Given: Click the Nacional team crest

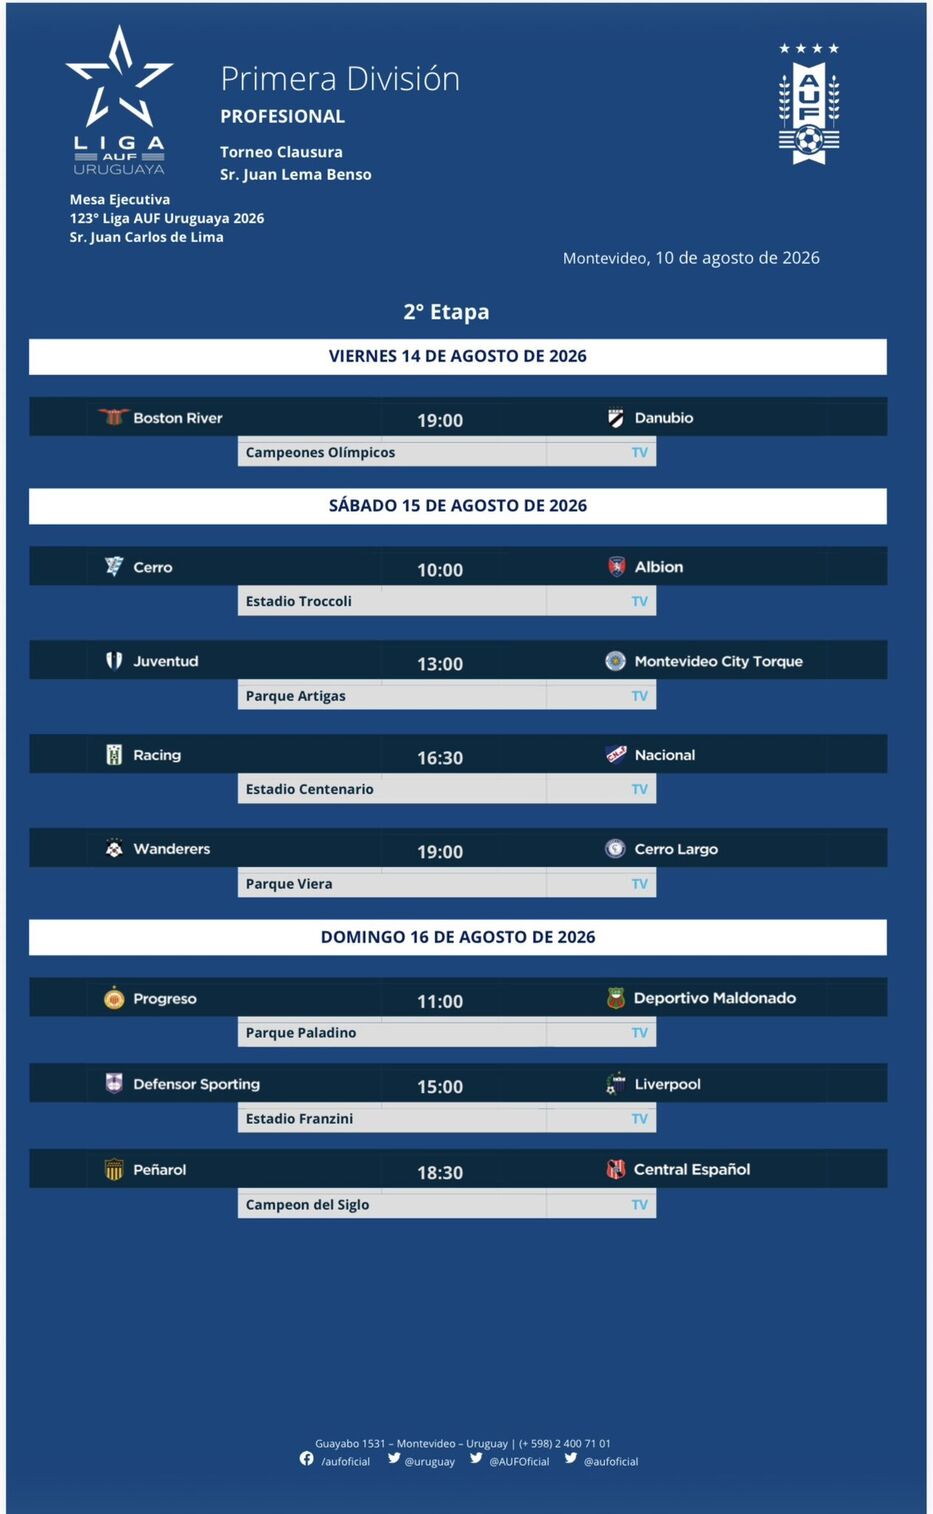Looking at the screenshot, I should 616,755.
